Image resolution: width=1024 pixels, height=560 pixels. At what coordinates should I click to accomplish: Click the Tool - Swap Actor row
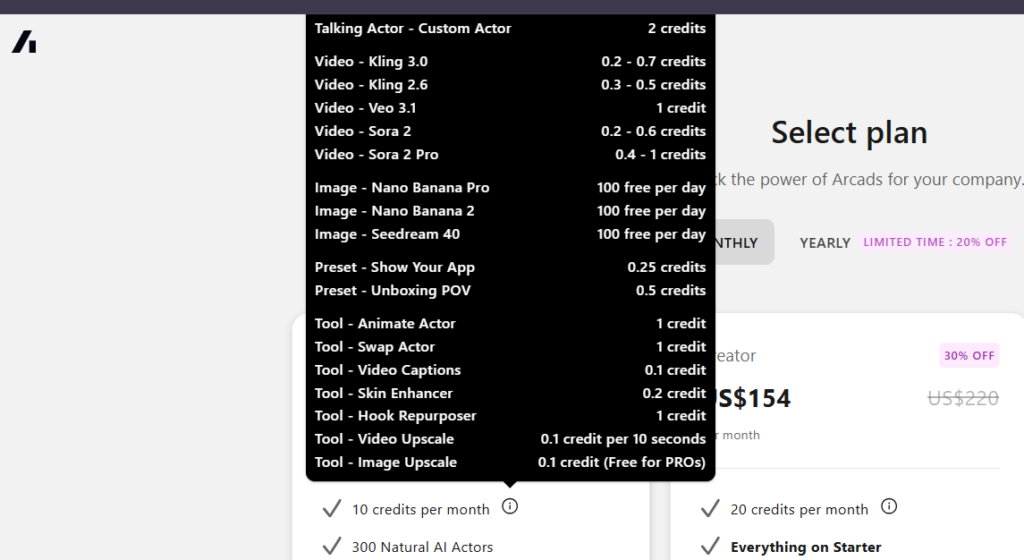tap(510, 347)
